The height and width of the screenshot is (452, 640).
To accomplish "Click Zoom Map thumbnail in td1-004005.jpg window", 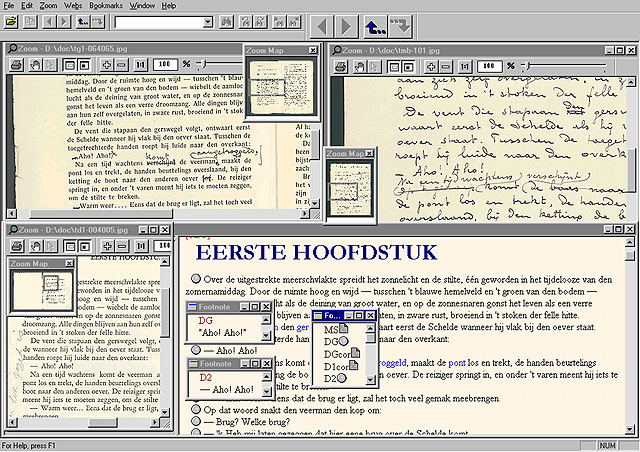I will [x=42, y=291].
